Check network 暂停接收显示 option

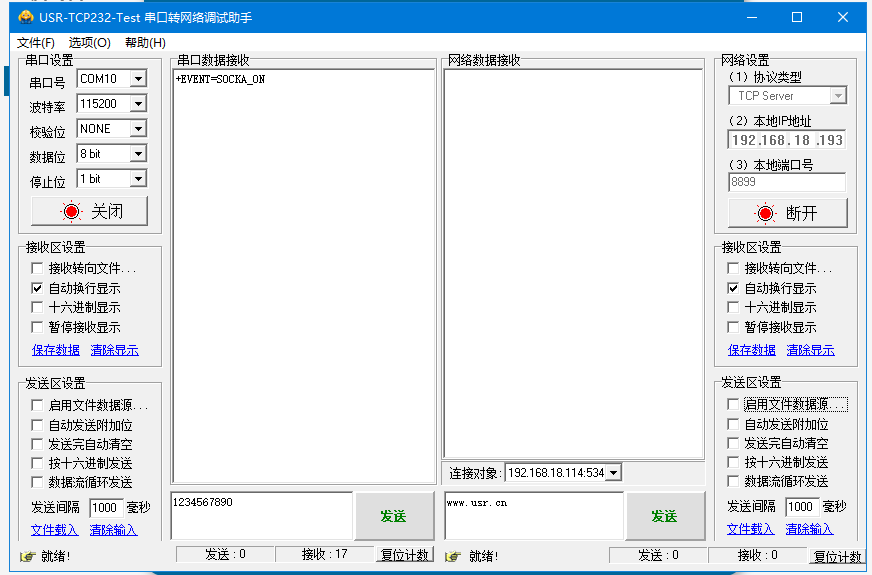pyautogui.click(x=734, y=327)
